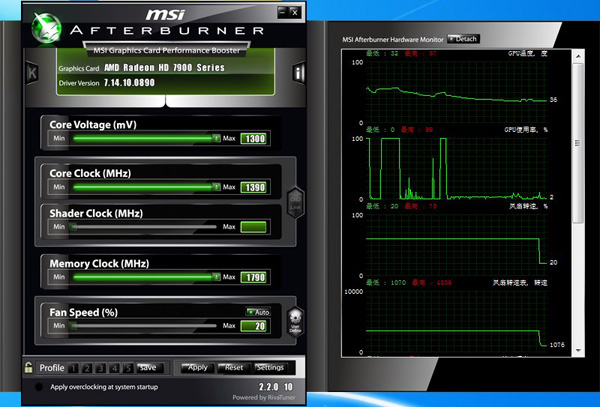
Task: Select profile slot 4
Action: (x=114, y=368)
